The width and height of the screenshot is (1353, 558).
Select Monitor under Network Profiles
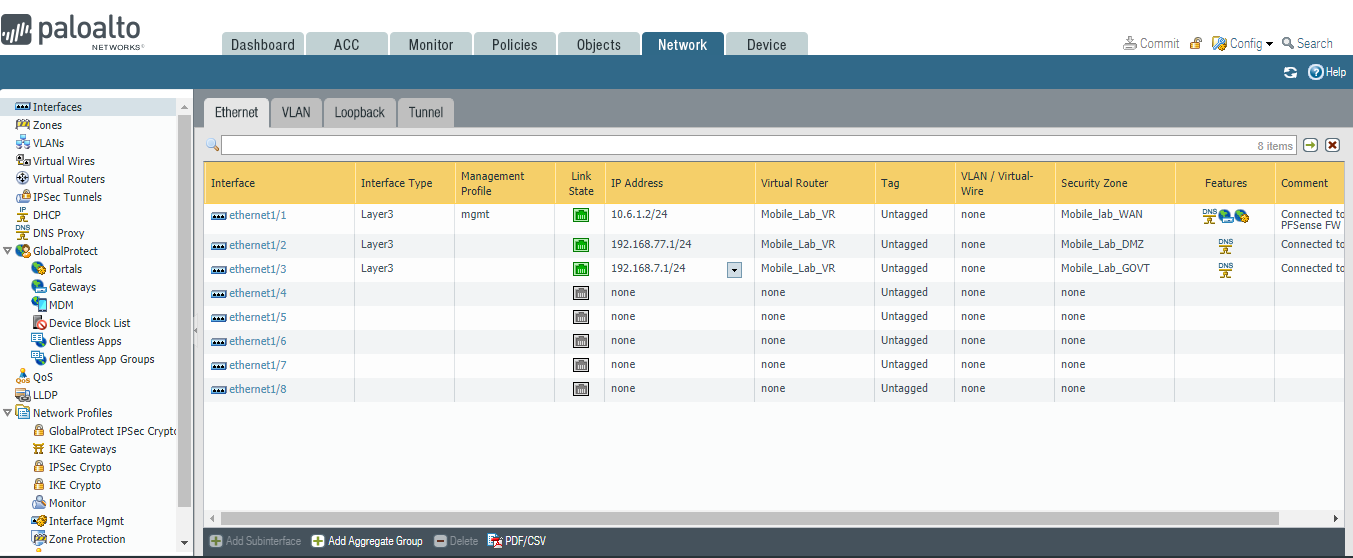point(67,503)
